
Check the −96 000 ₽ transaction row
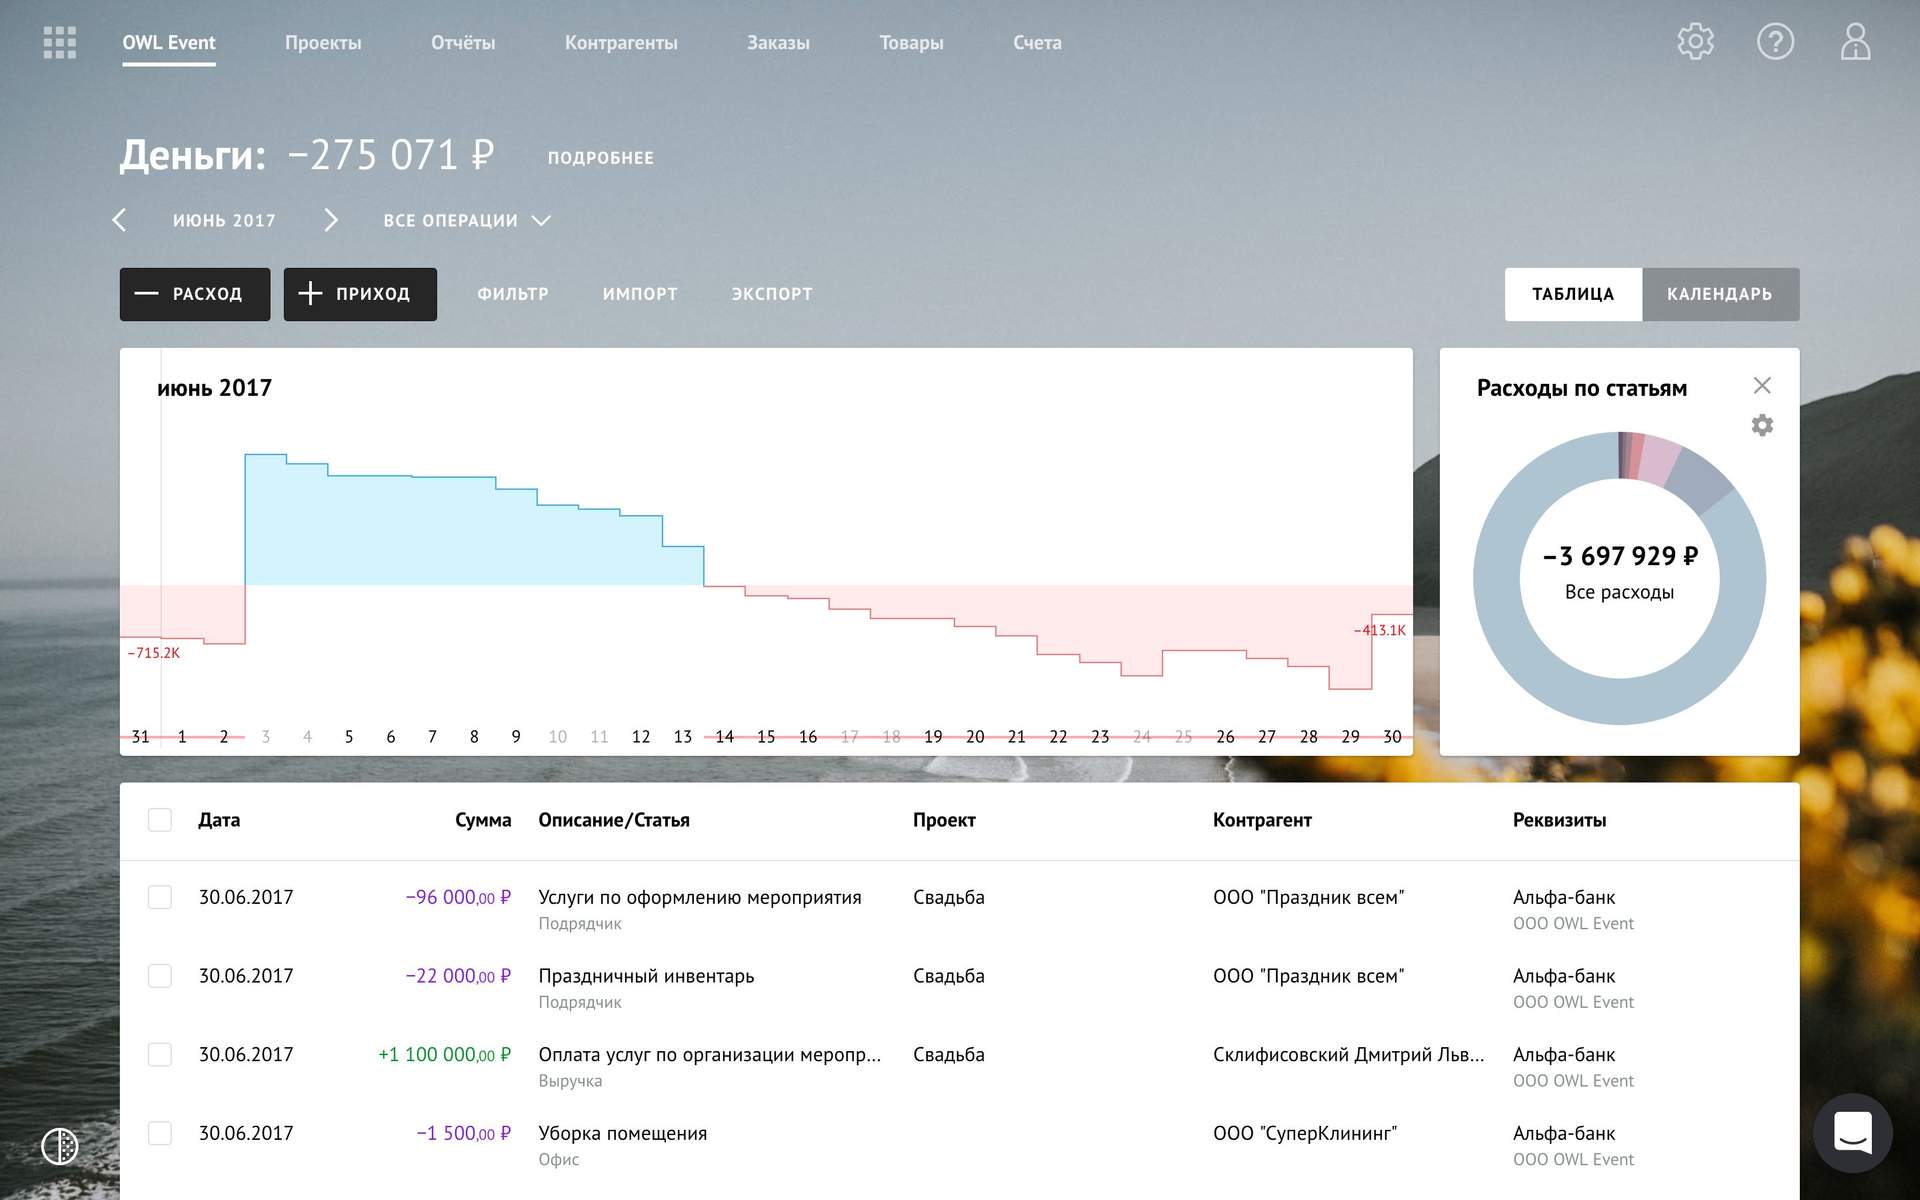160,897
